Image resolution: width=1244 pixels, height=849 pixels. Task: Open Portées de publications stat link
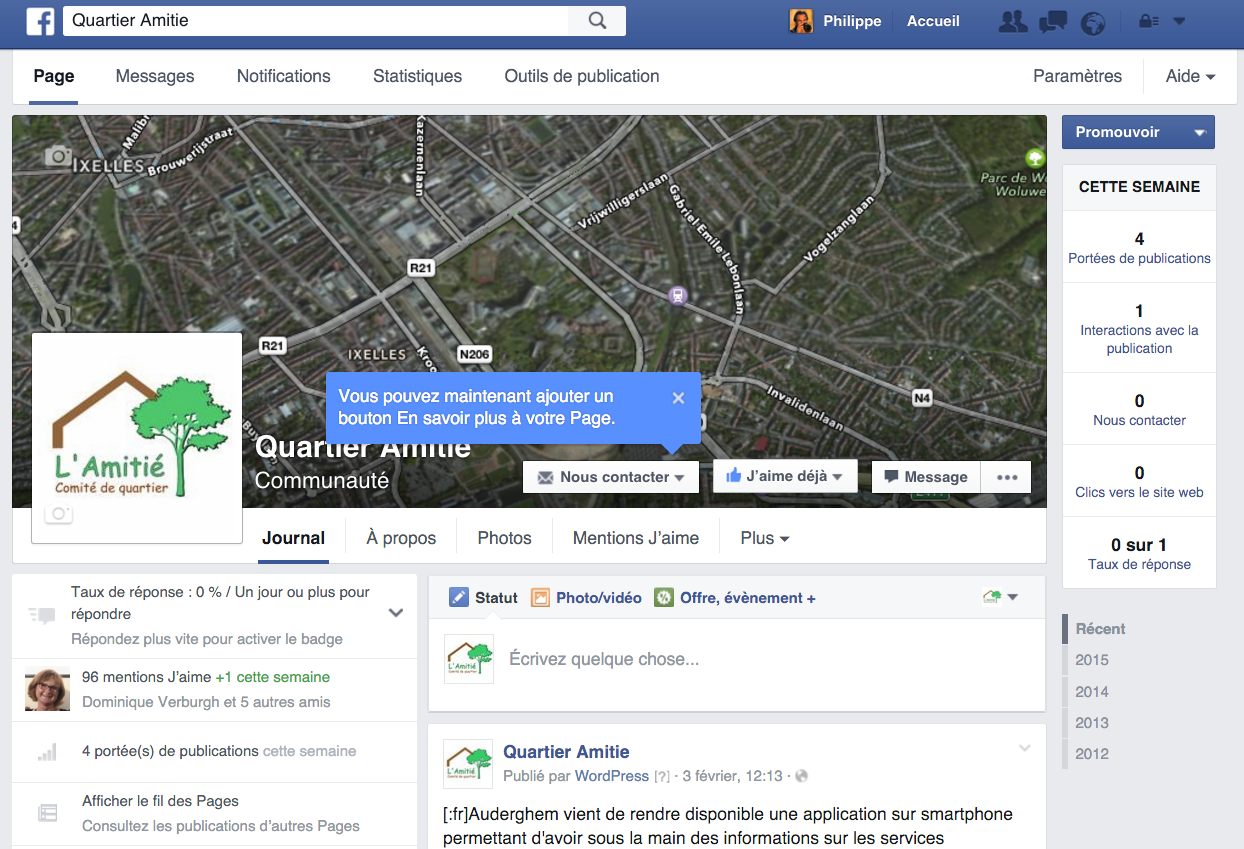tap(1139, 258)
